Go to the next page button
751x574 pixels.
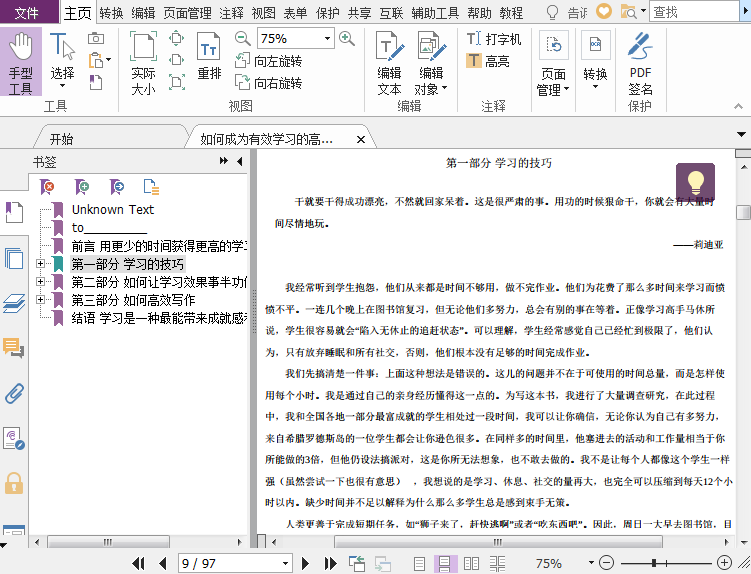305,563
